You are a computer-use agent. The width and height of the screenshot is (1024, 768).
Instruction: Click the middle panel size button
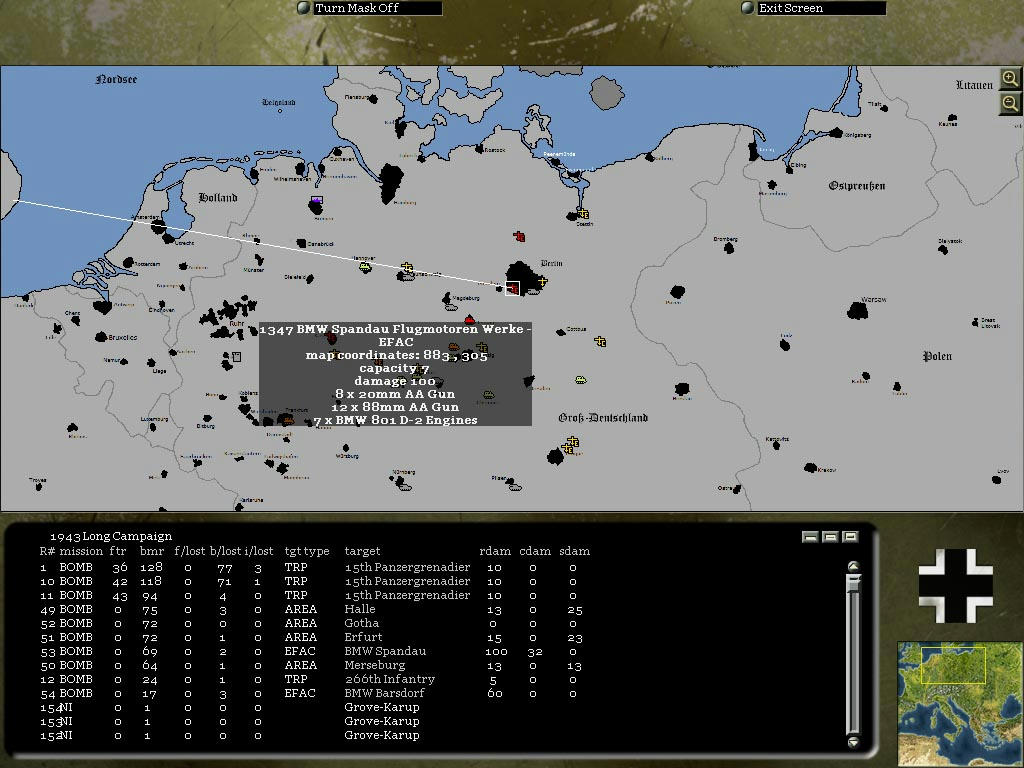pos(830,537)
